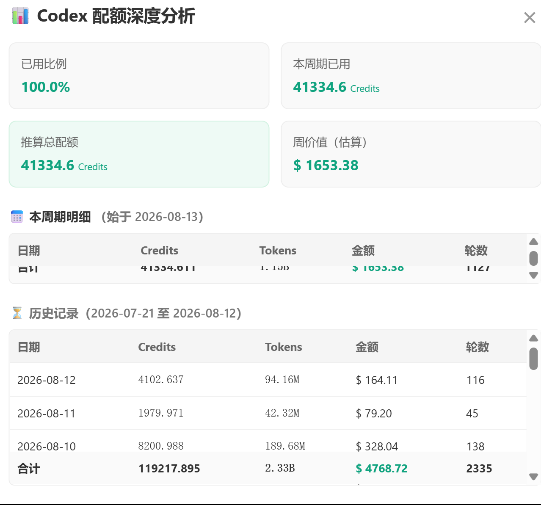Click the 8200.988 credits cell
541x505 pixels.
(161, 446)
